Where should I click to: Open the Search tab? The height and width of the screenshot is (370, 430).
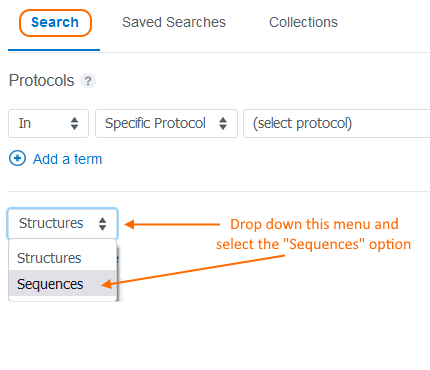click(x=55, y=23)
